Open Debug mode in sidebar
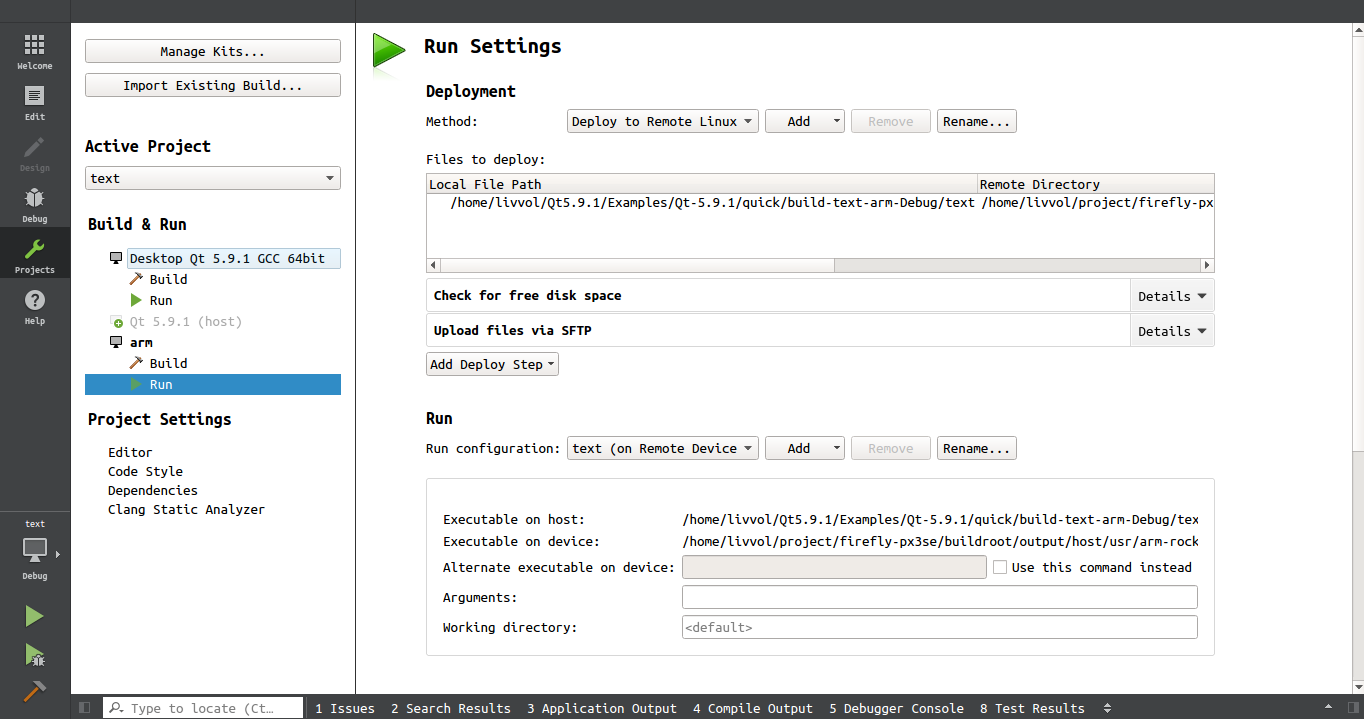1364x719 pixels. (35, 204)
